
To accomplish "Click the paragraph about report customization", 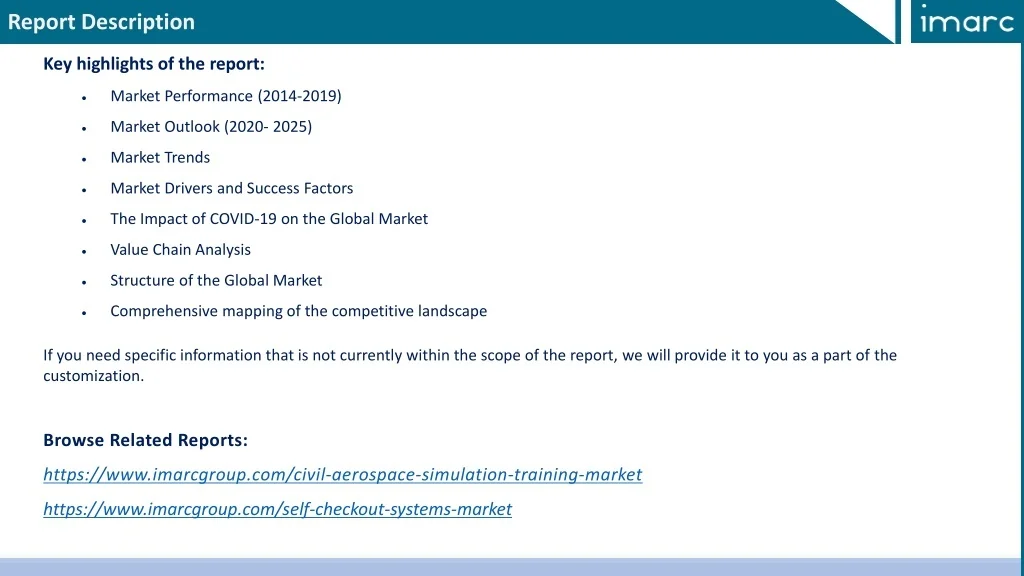I will point(469,365).
